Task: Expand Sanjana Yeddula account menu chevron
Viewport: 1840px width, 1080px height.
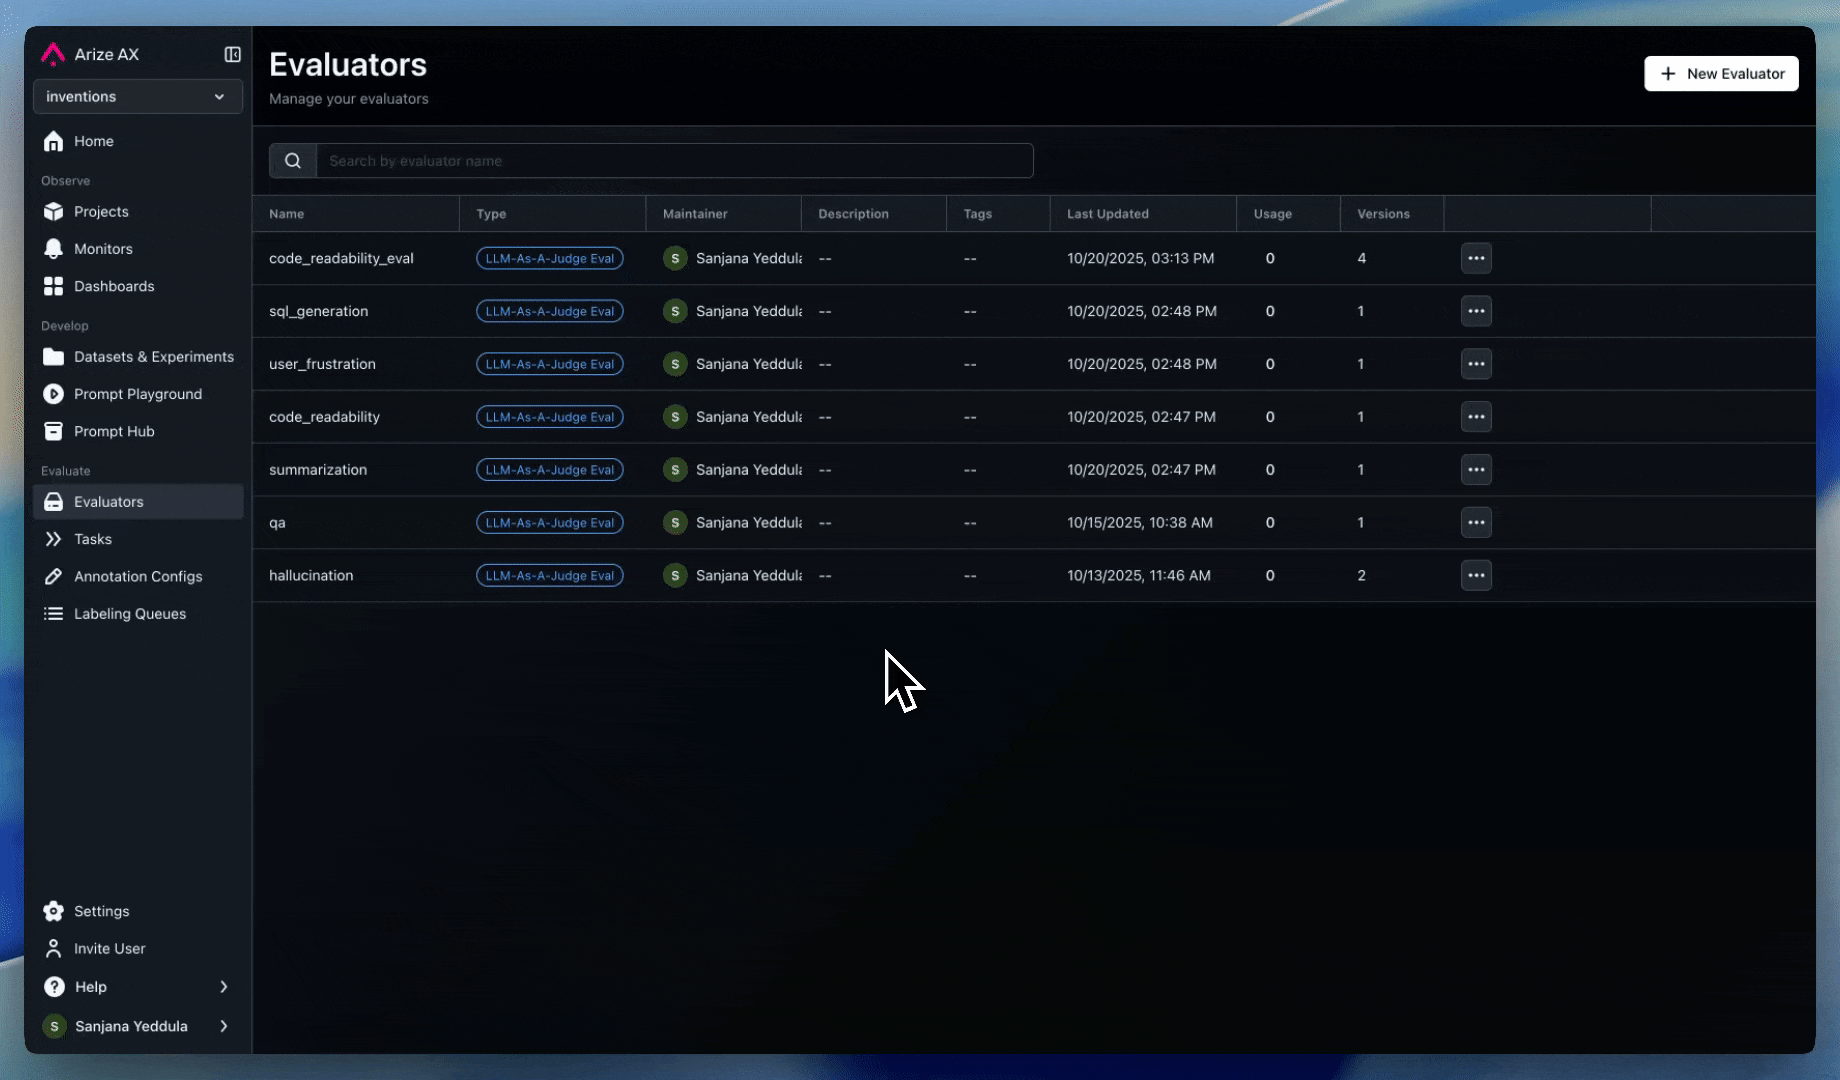Action: tap(223, 1026)
